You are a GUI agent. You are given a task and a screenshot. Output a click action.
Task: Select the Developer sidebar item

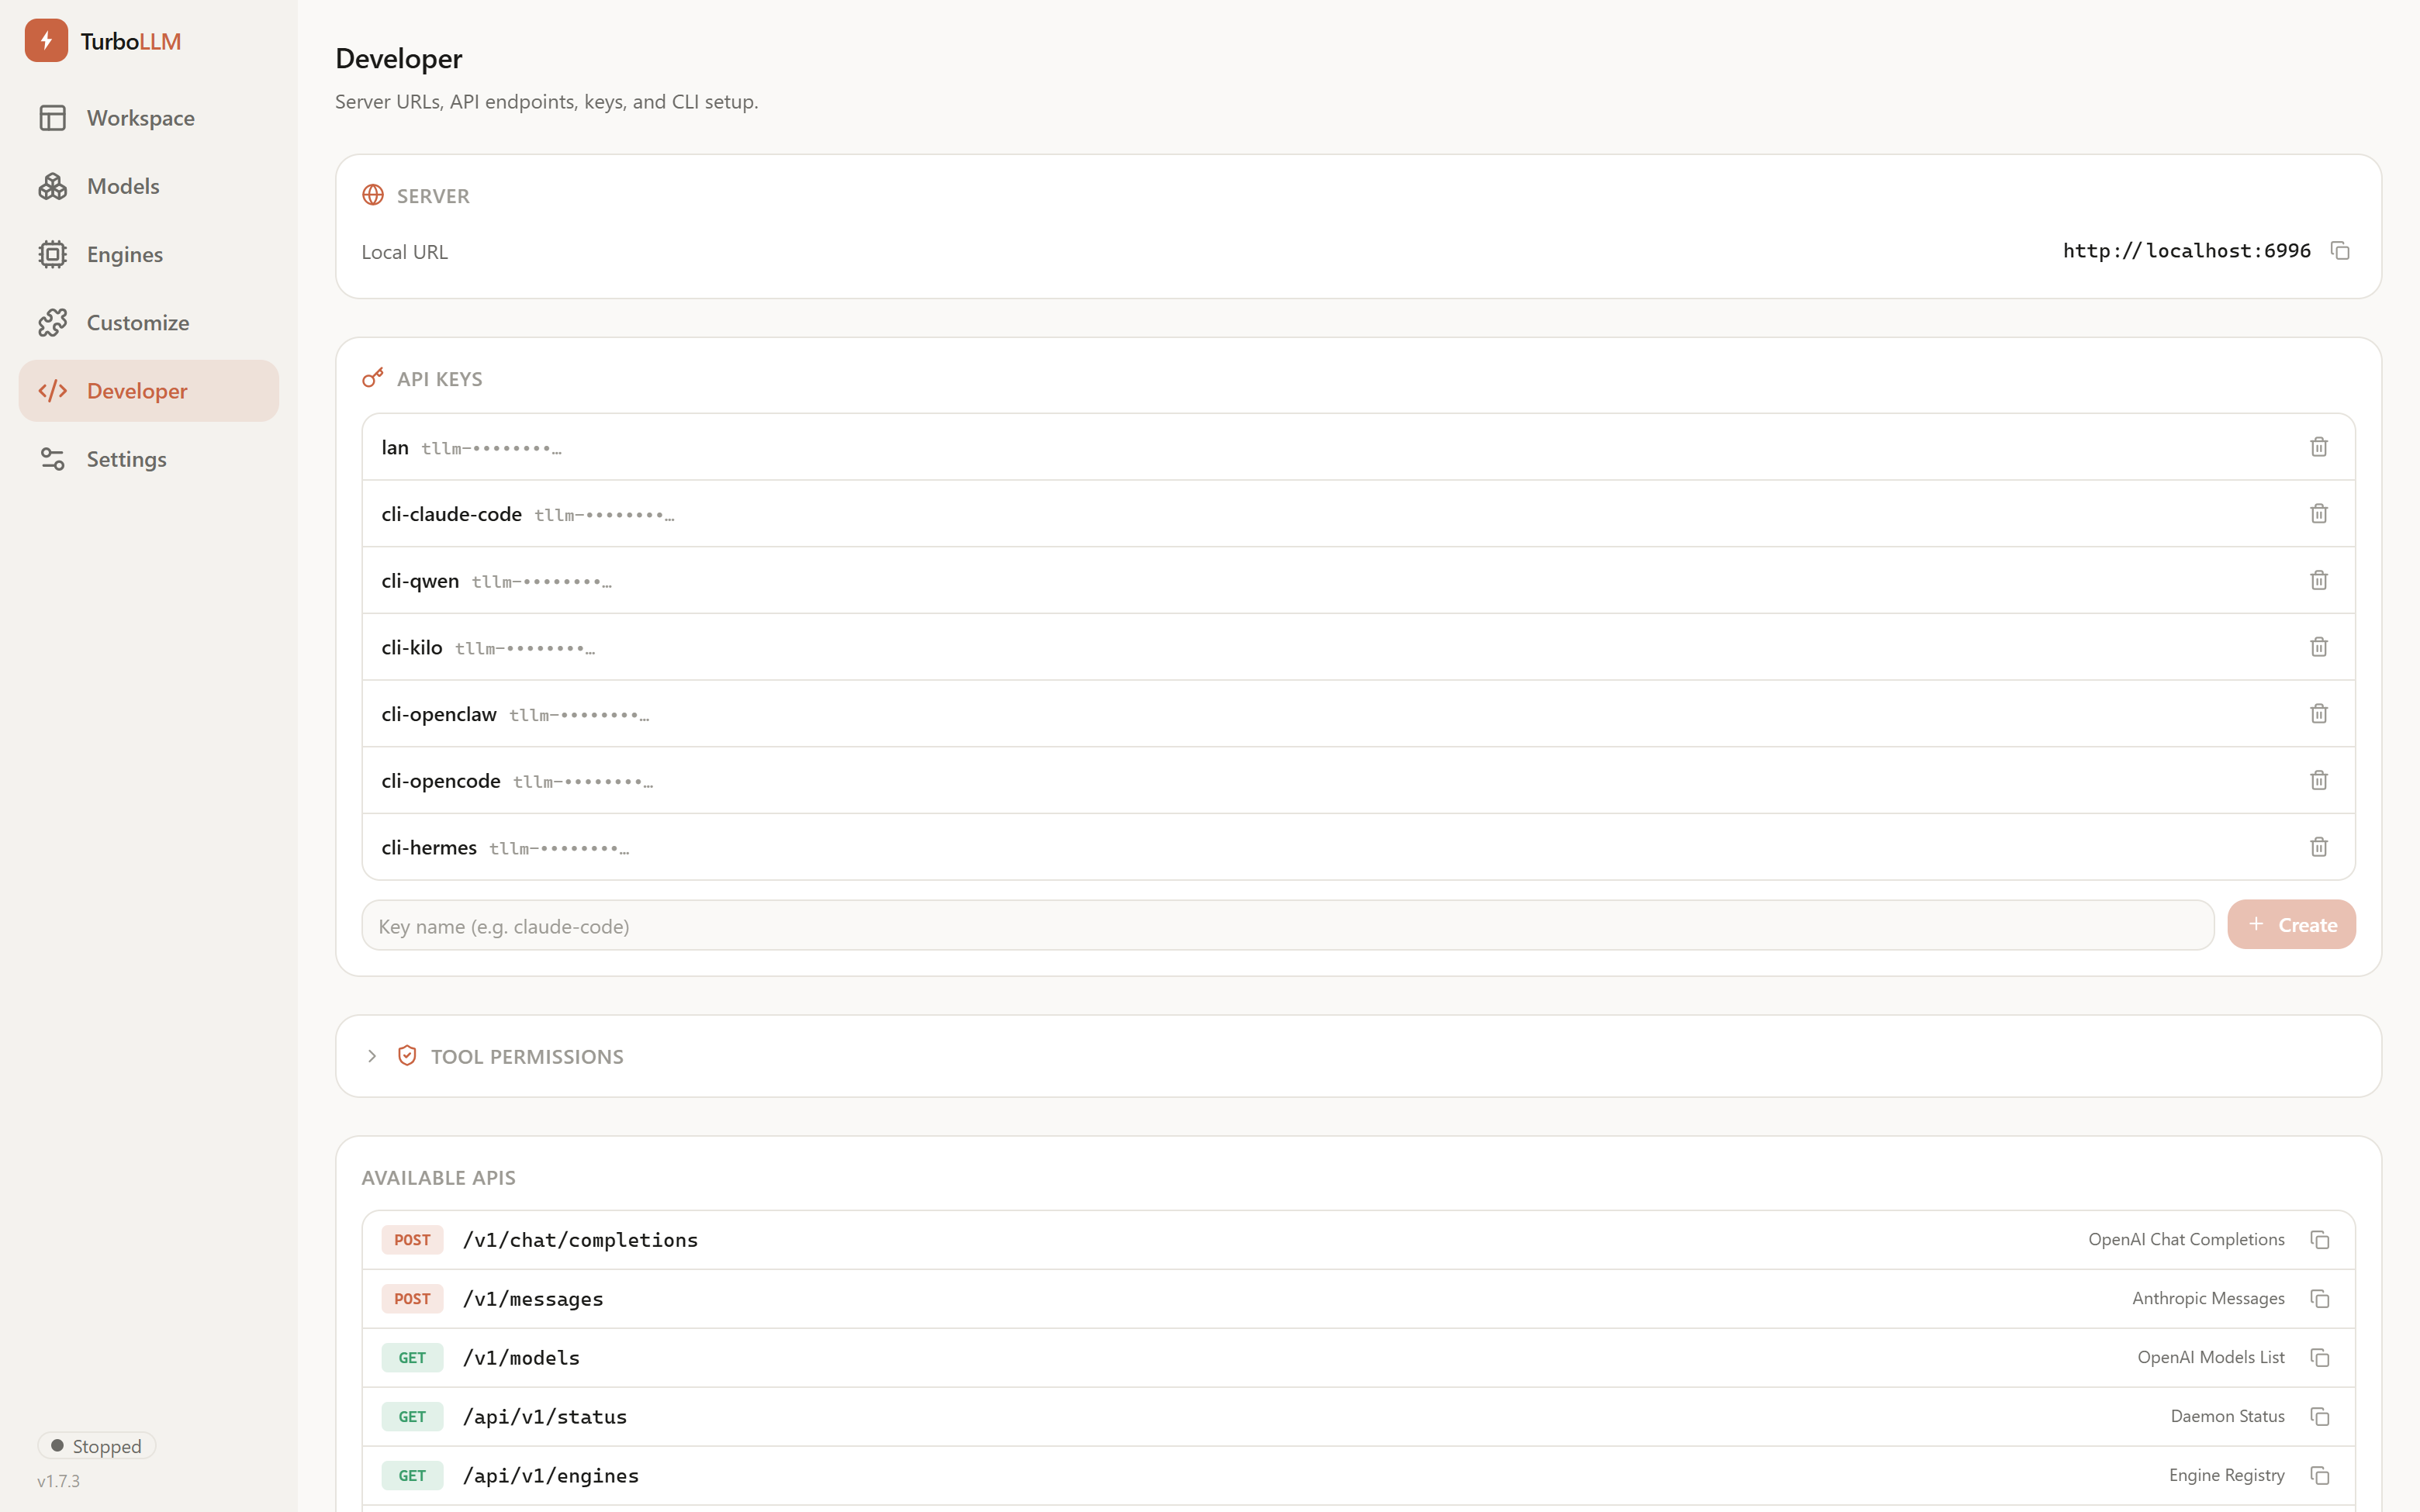148,391
